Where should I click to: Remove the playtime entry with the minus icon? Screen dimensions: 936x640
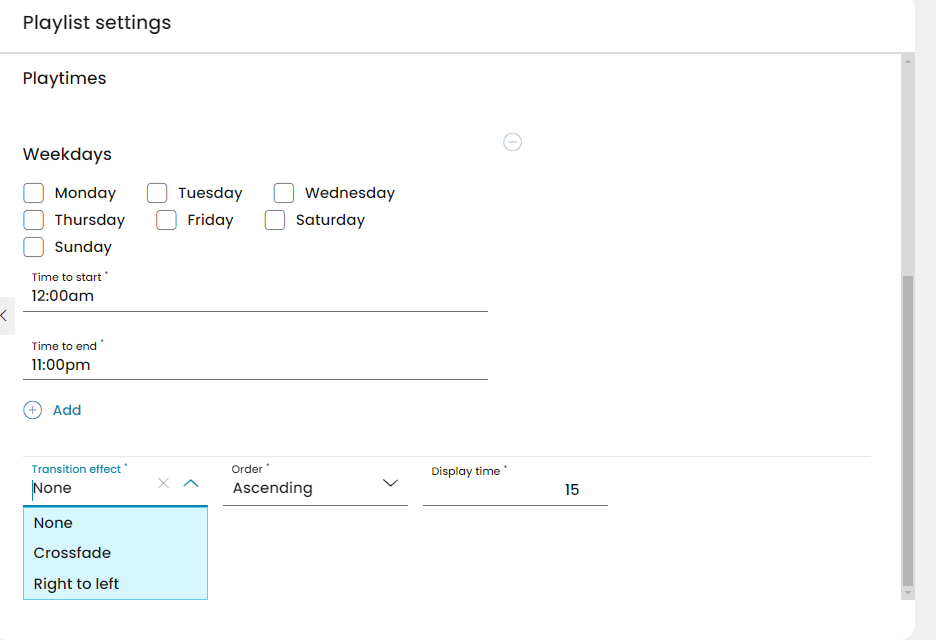[512, 142]
